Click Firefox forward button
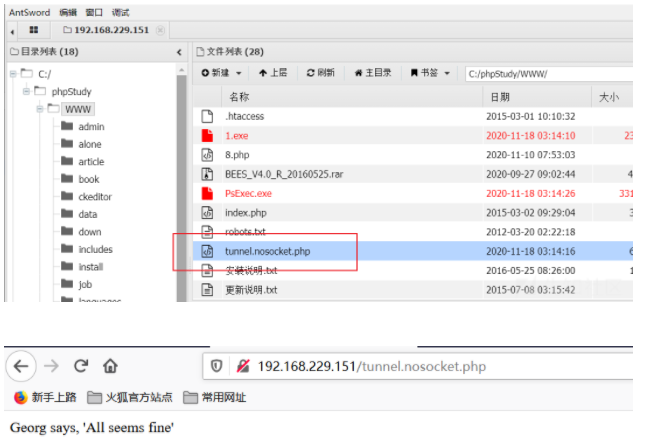Screen dimensions: 649x438 [x=51, y=366]
